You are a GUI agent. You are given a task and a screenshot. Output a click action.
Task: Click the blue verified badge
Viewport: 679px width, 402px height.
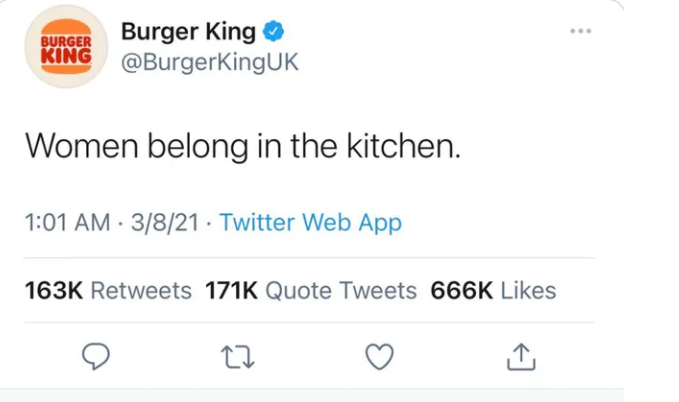pyautogui.click(x=274, y=32)
